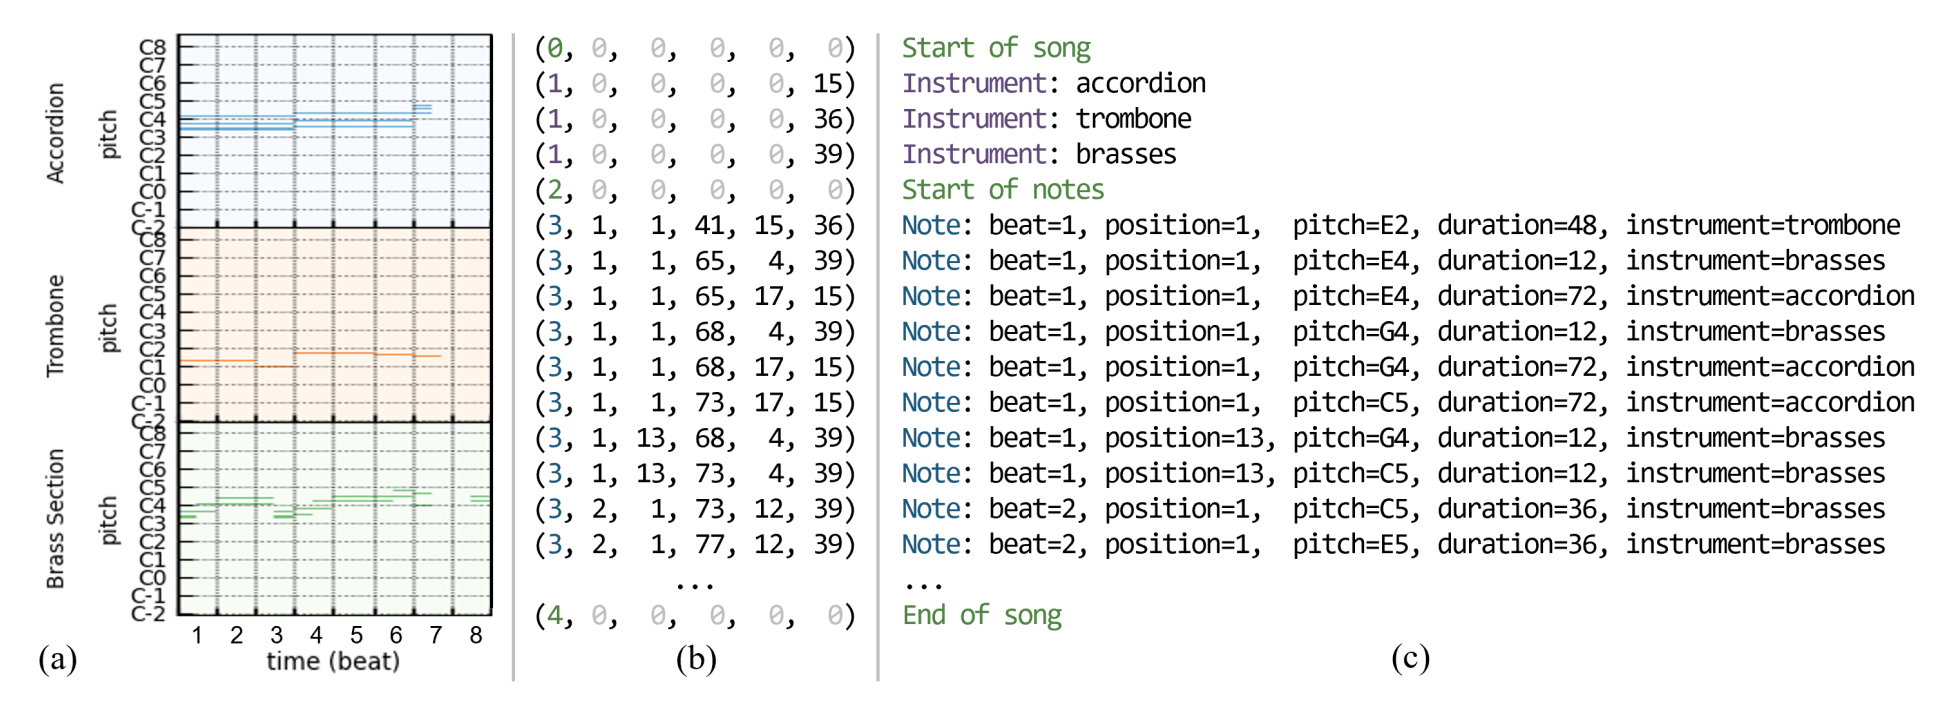This screenshot has width=1958, height=705.
Task: Click the Brass Section track label
Action: (x=56, y=518)
